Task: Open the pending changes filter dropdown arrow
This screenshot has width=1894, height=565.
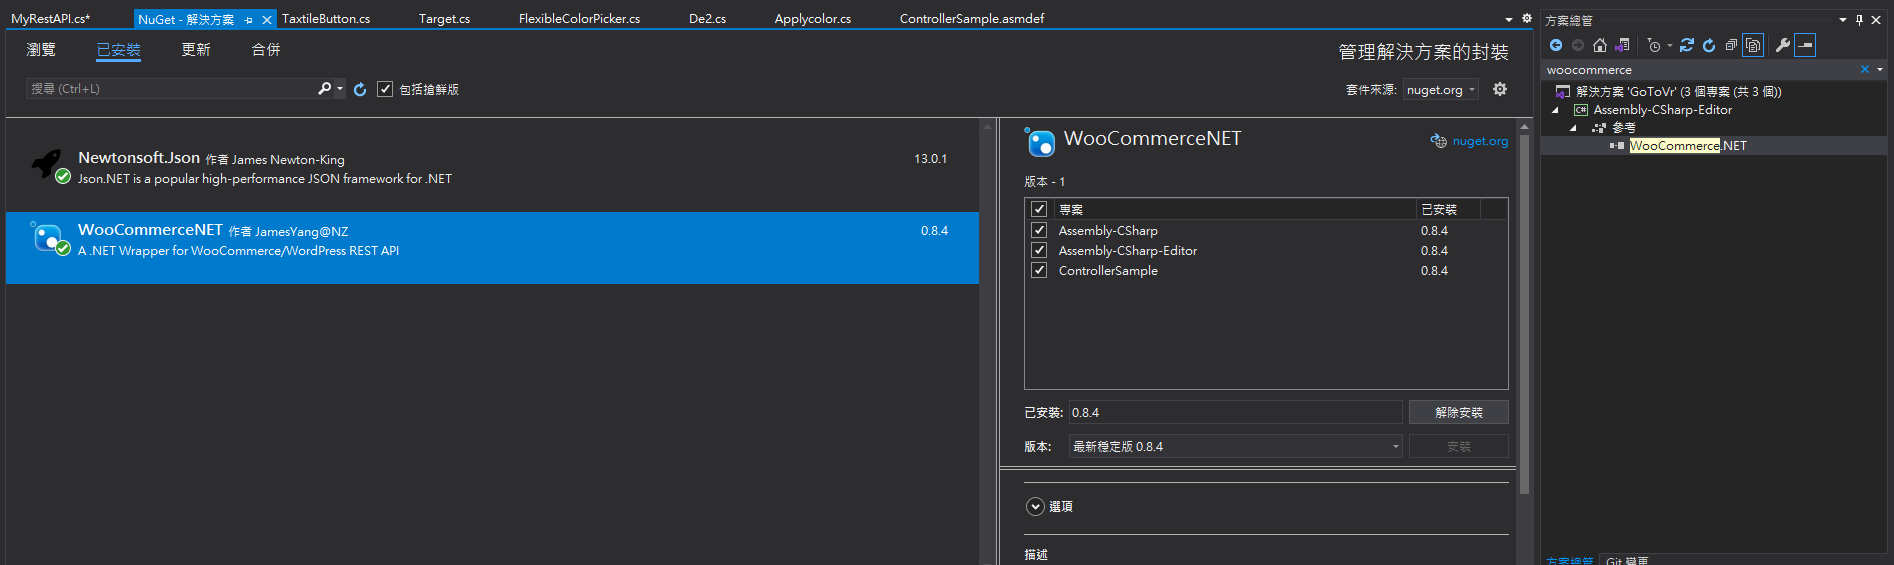Action: click(1669, 46)
